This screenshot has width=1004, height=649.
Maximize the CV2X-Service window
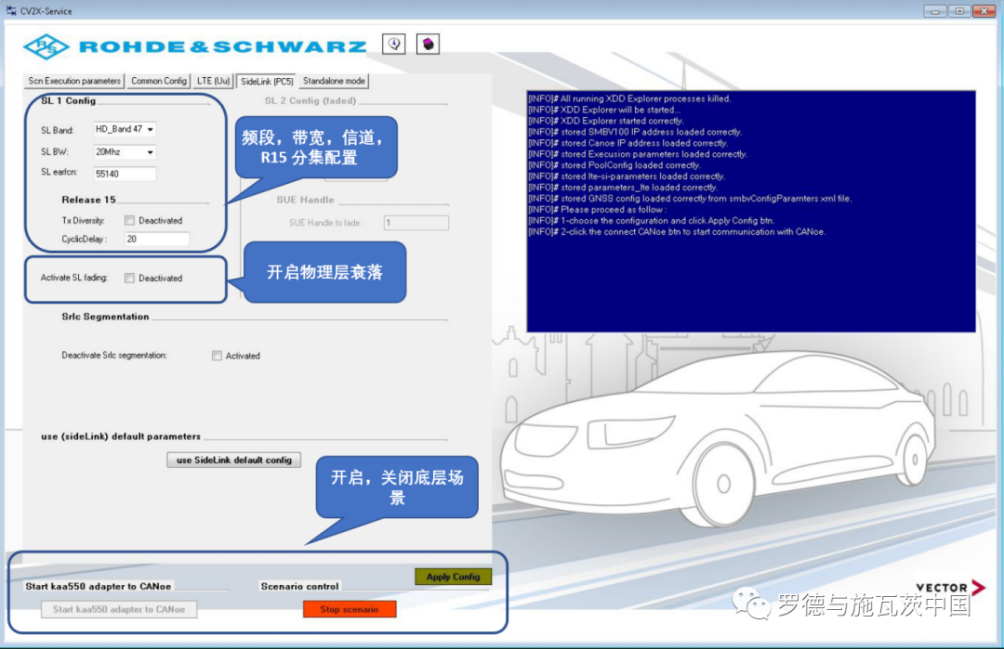[959, 11]
